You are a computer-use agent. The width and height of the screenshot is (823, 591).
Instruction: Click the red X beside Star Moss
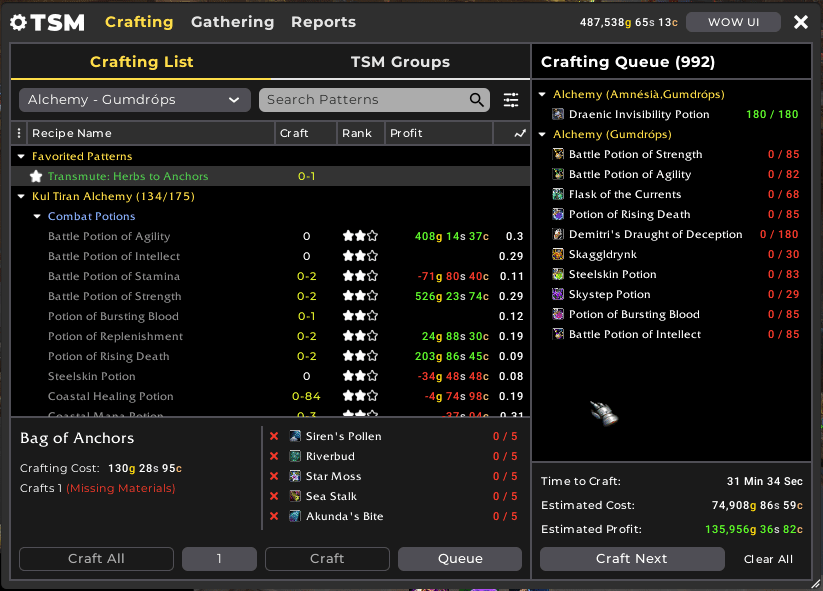274,476
